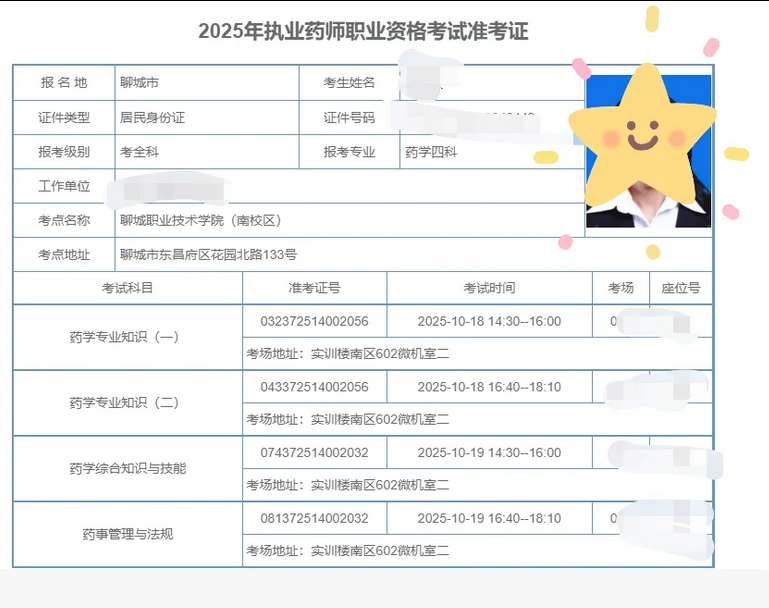
Task: Click the 药学四科 specialty value
Action: pyautogui.click(x=431, y=152)
